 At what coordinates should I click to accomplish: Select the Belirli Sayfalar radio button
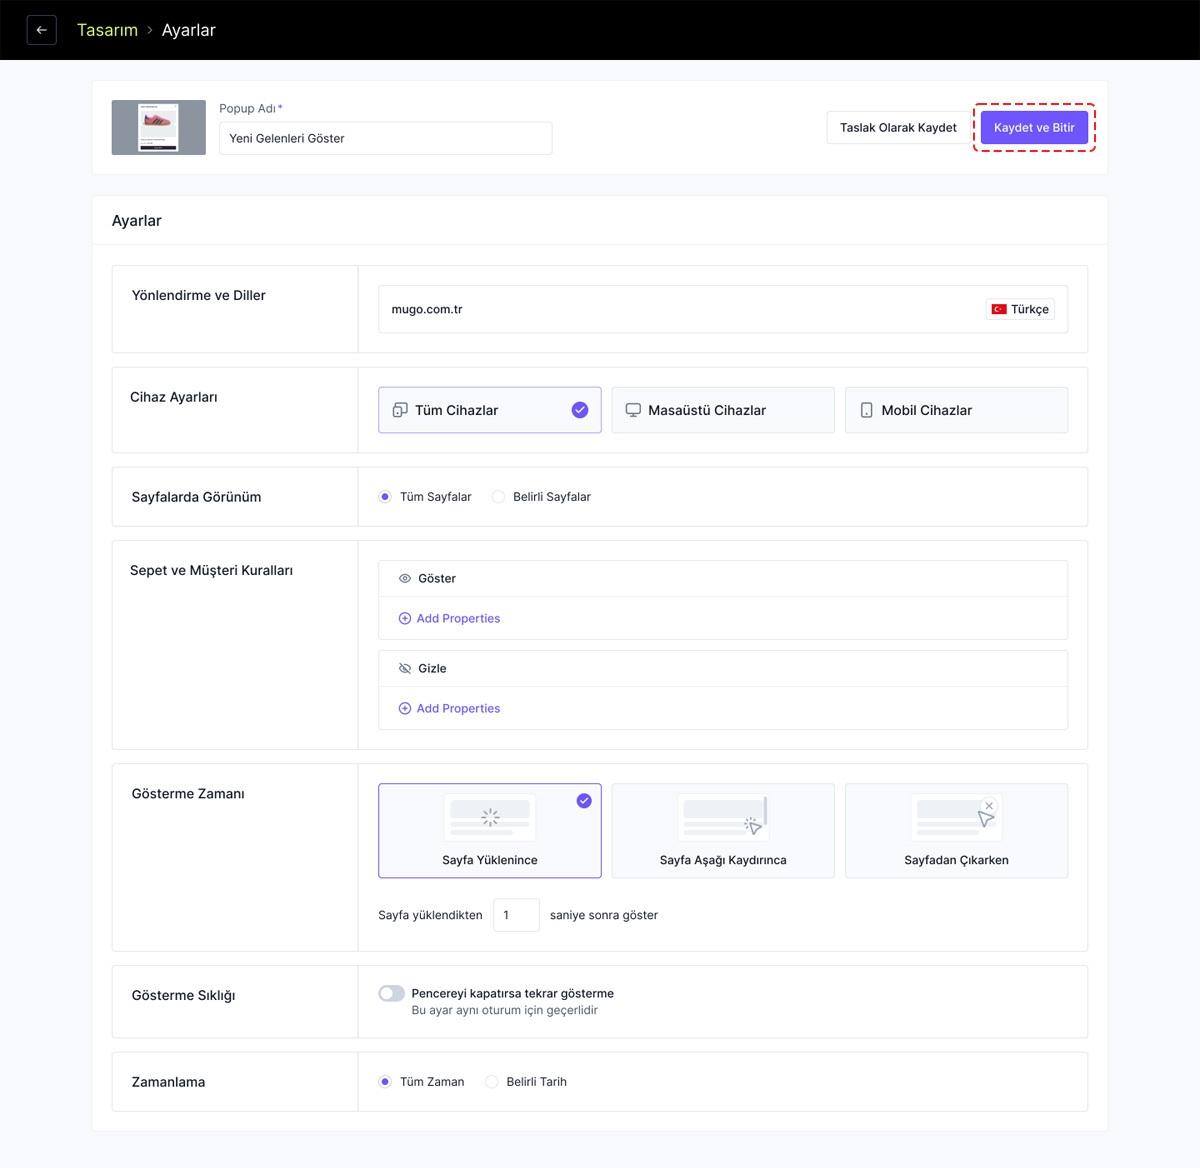(x=498, y=497)
